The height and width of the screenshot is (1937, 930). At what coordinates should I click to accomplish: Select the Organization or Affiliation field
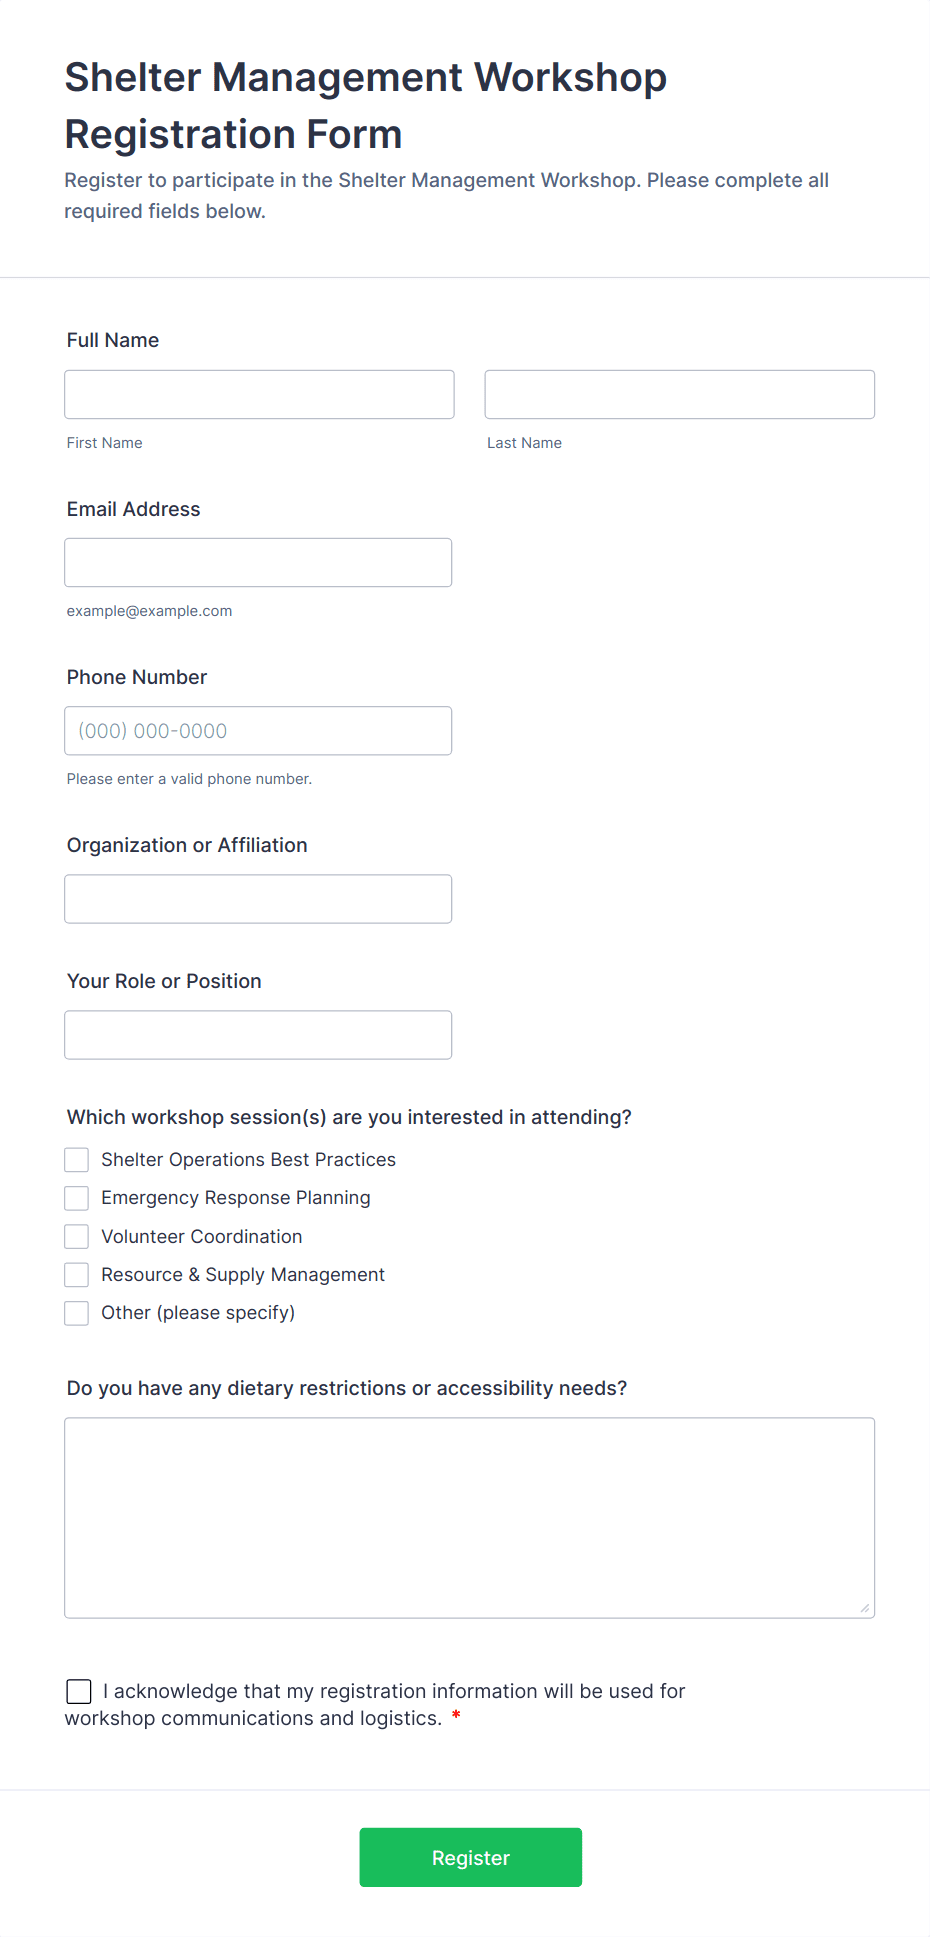point(258,899)
